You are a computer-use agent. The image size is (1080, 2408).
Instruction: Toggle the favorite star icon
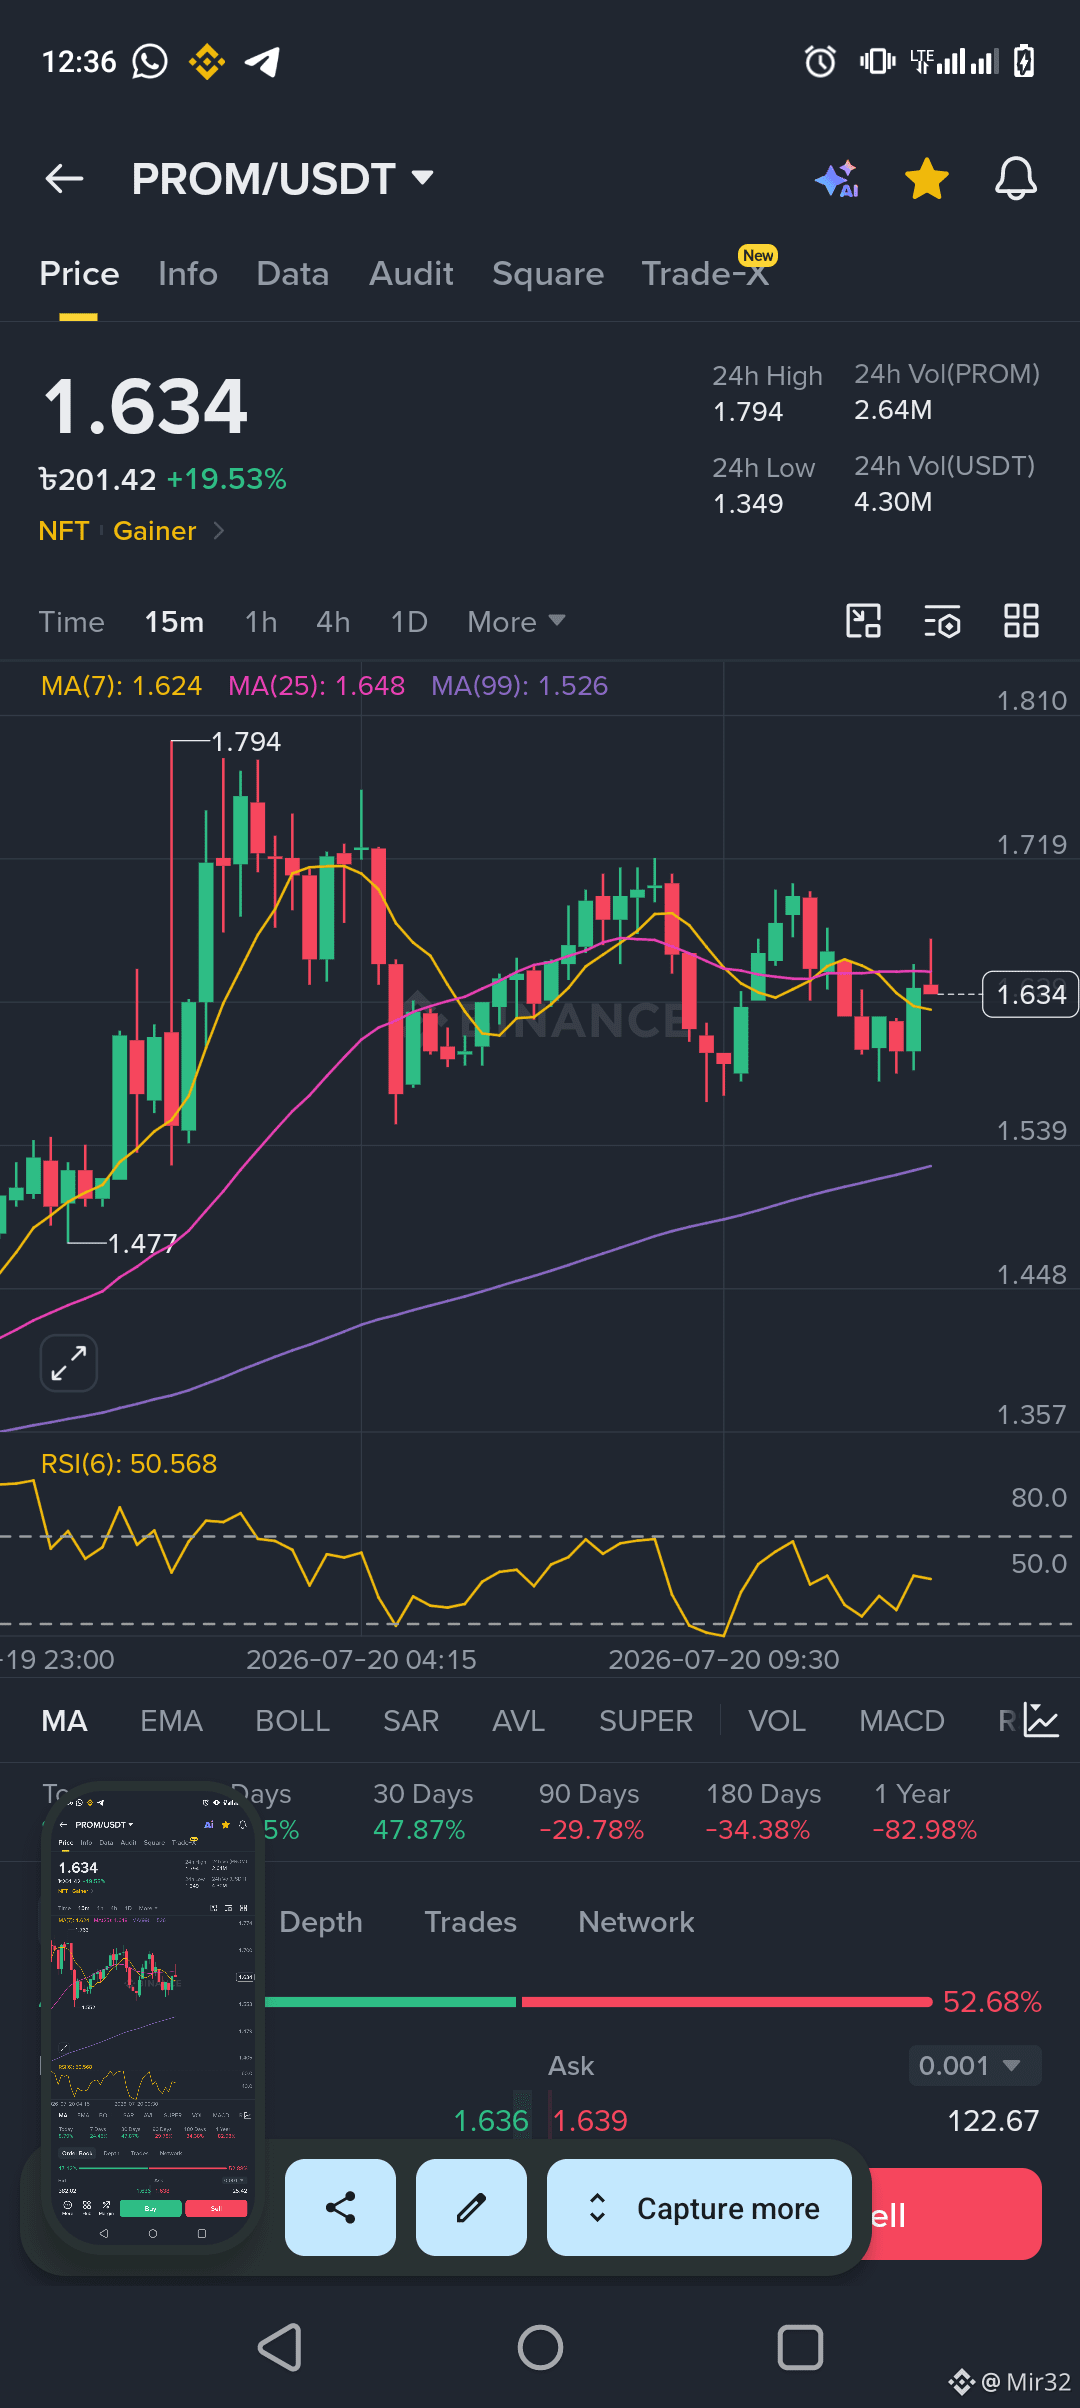926,179
